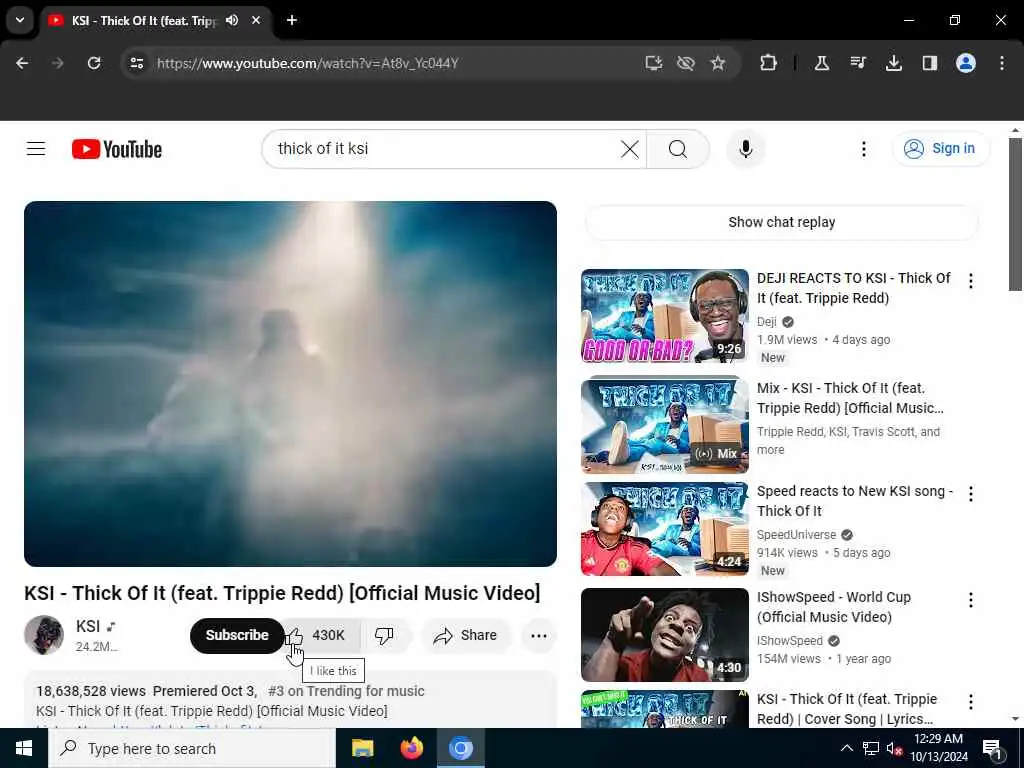Clear the search box with X icon
Viewport: 1024px width, 768px height.
coord(630,149)
